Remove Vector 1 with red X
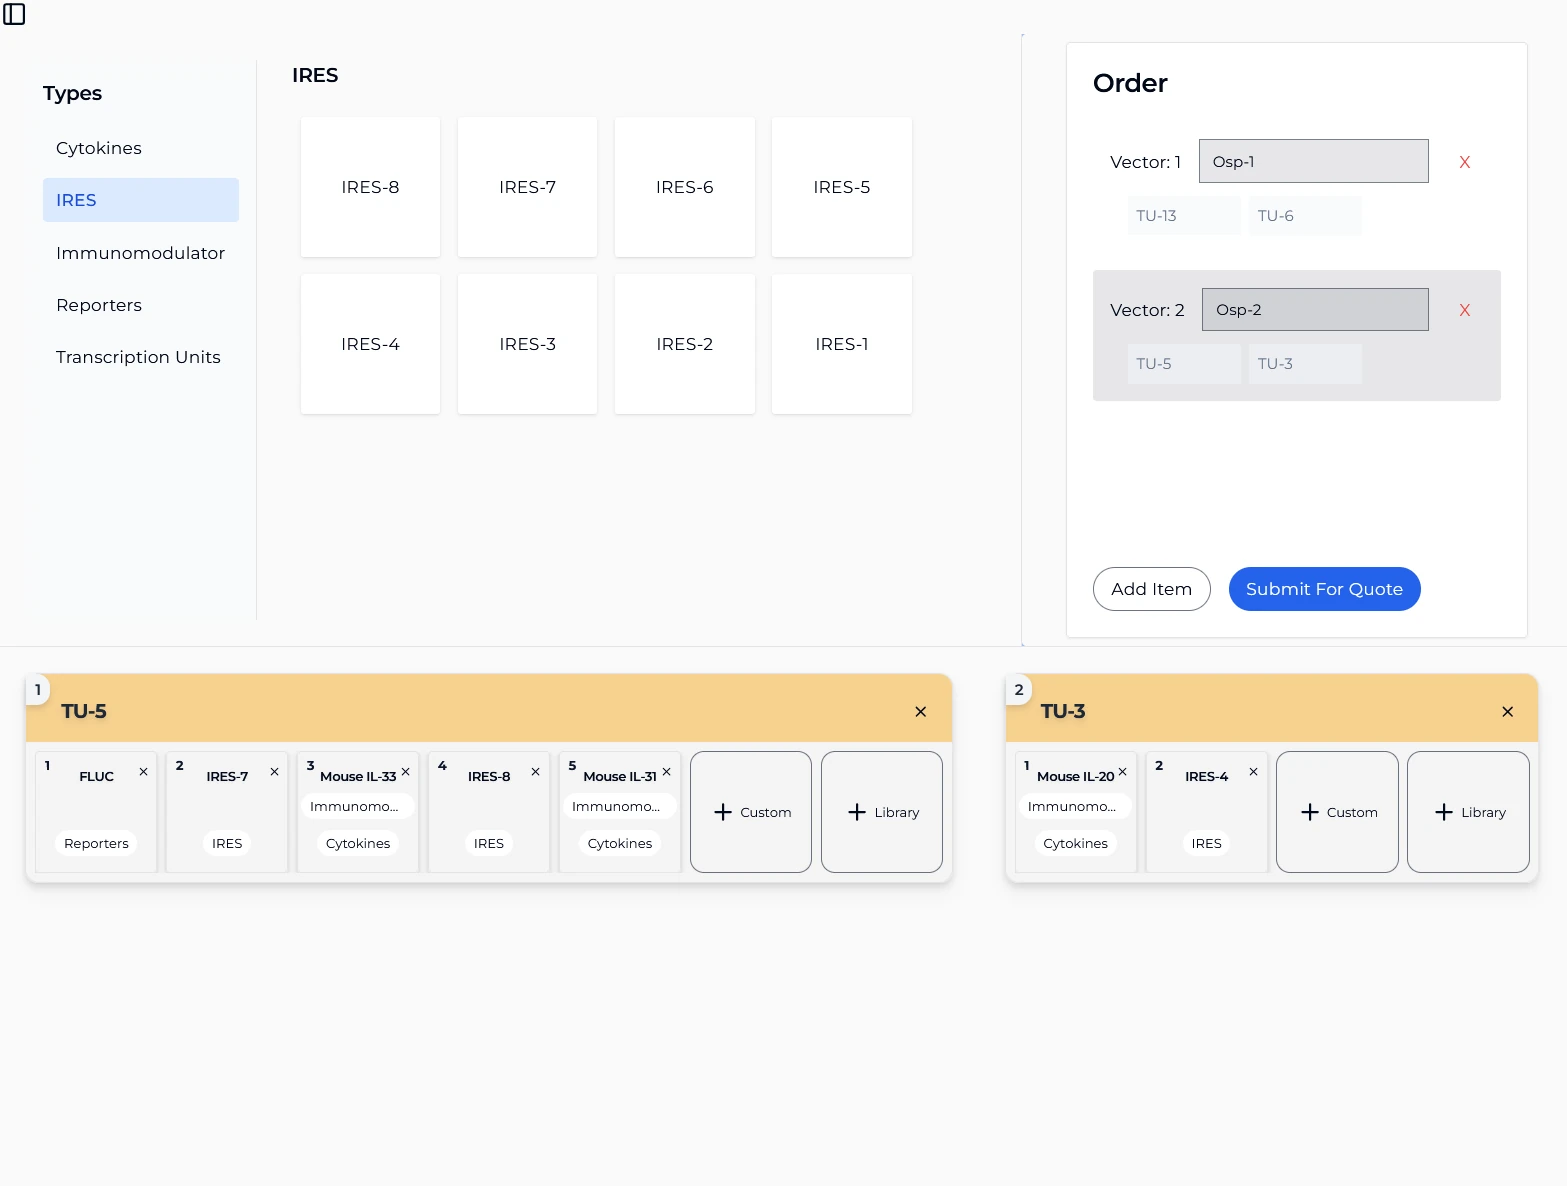This screenshot has height=1186, width=1567. click(1464, 162)
